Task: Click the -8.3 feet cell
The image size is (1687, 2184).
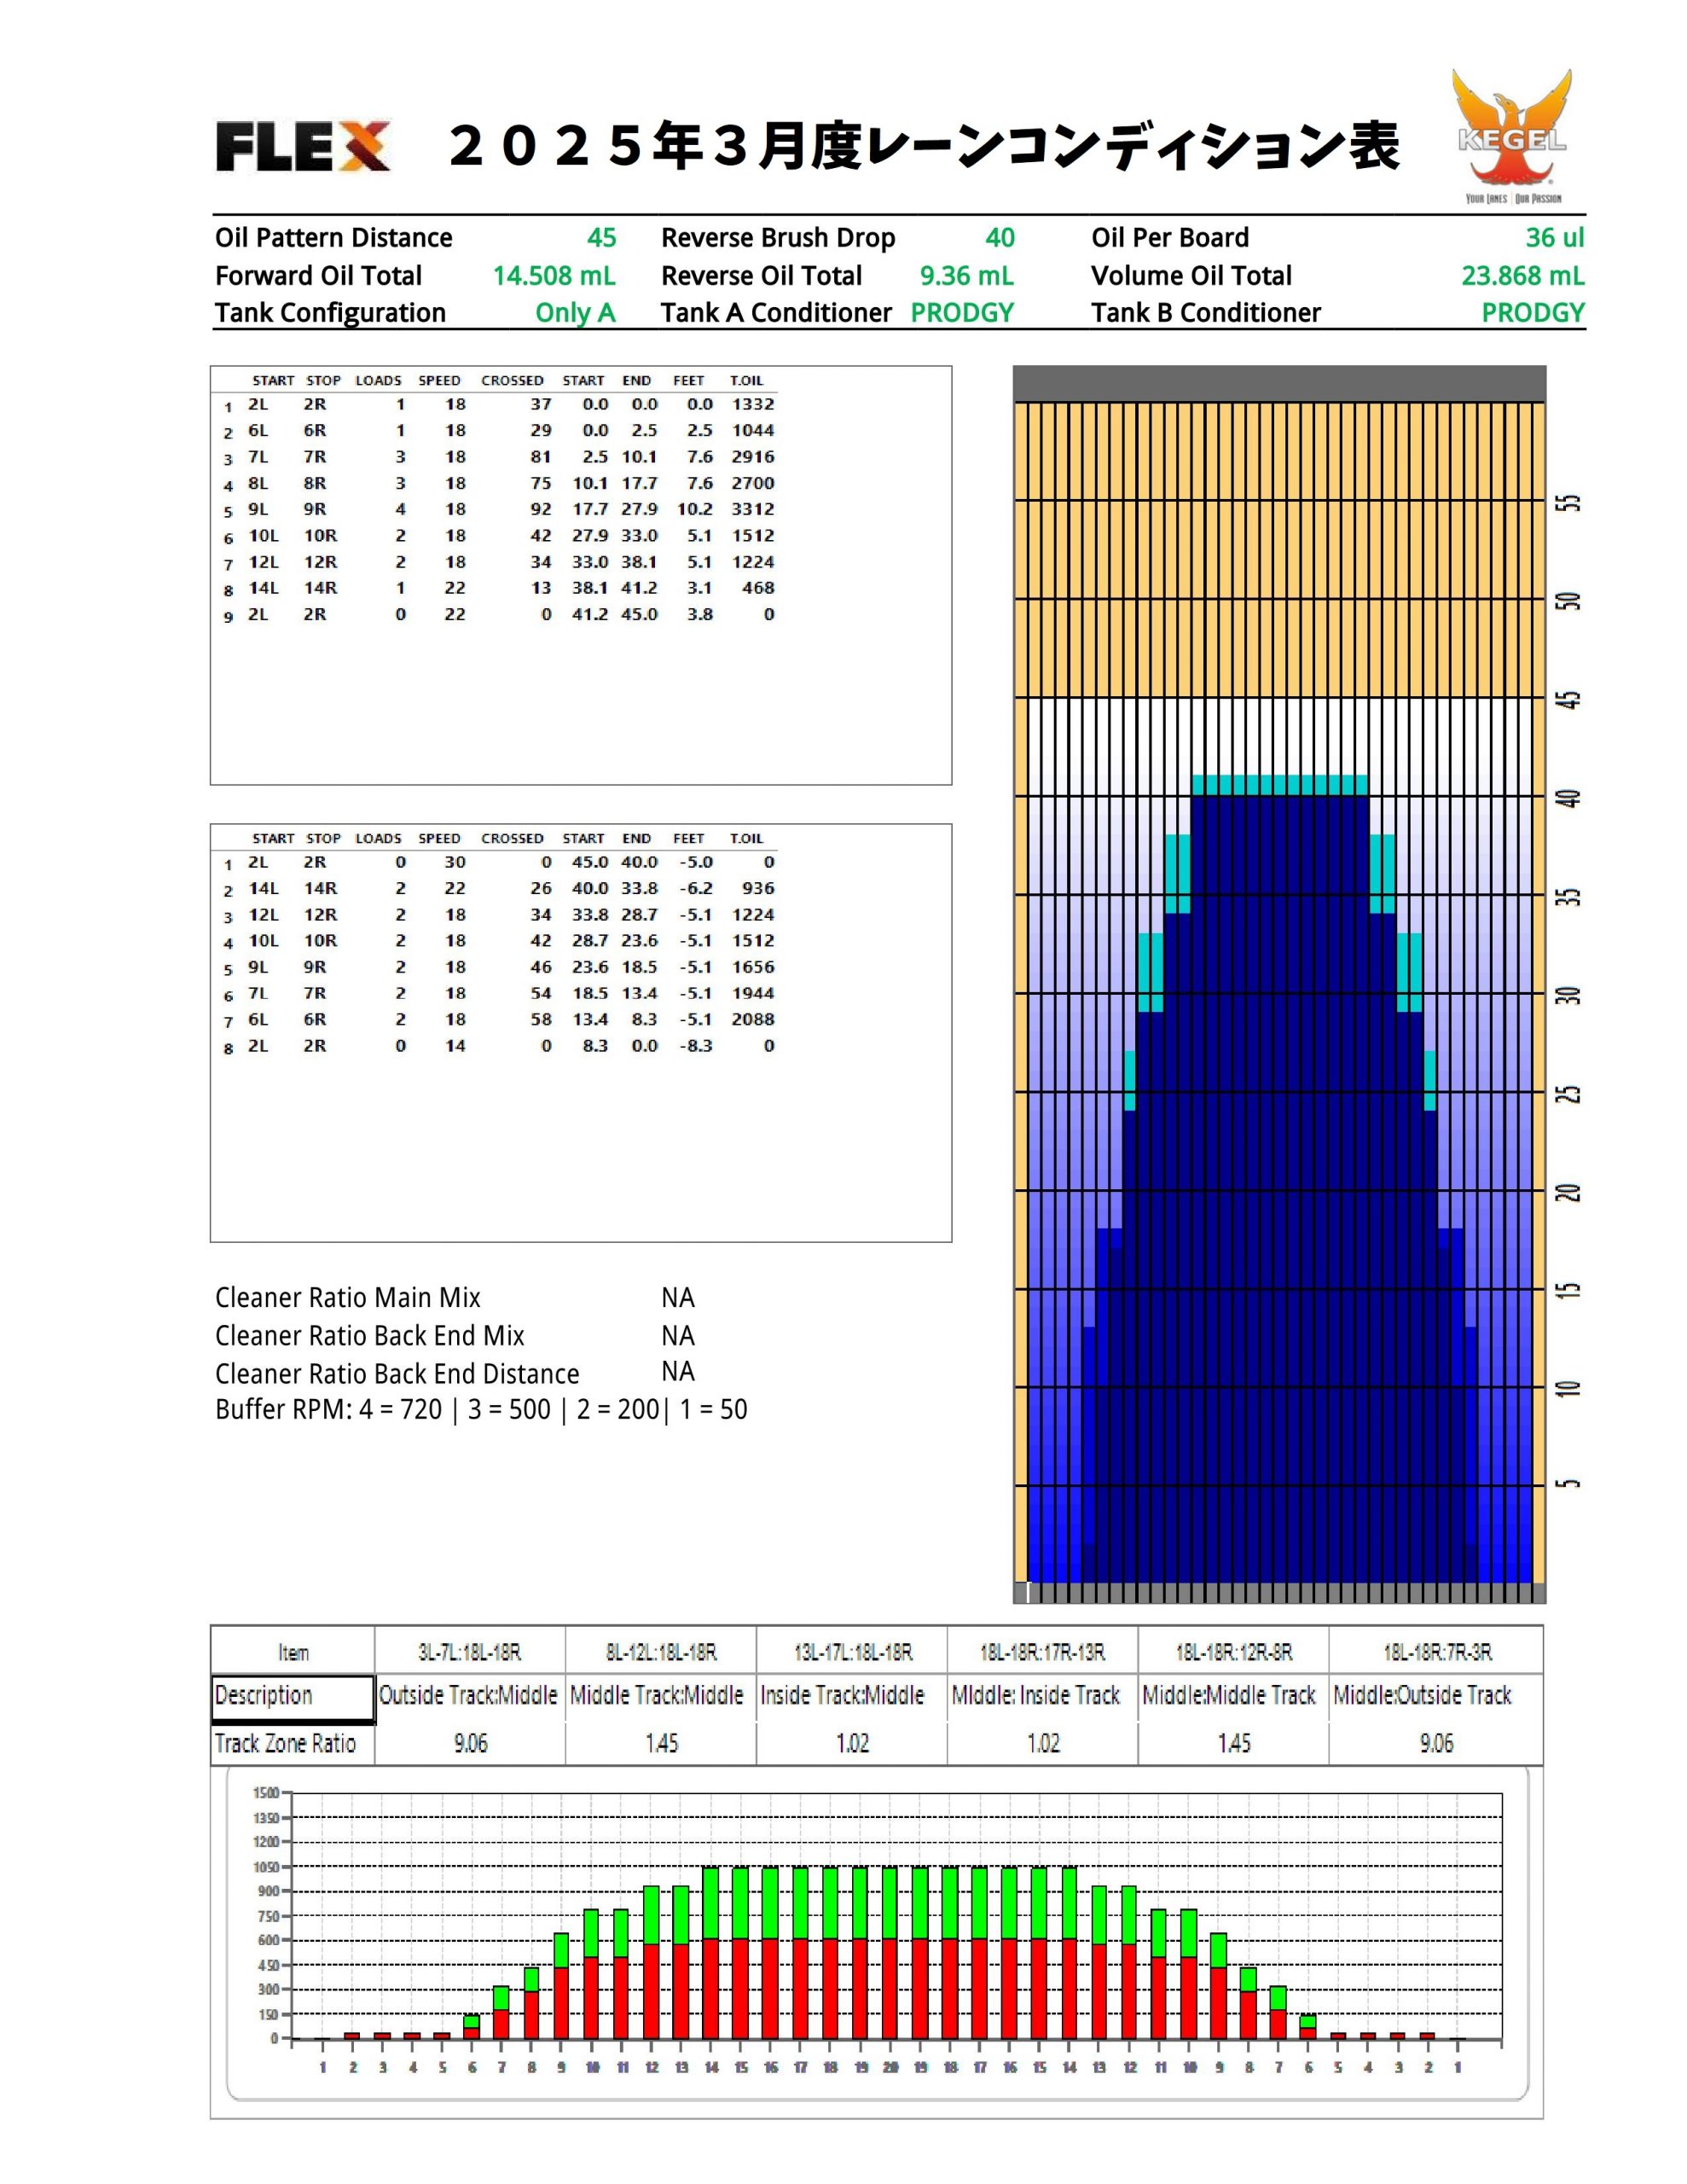Action: pos(695,1046)
